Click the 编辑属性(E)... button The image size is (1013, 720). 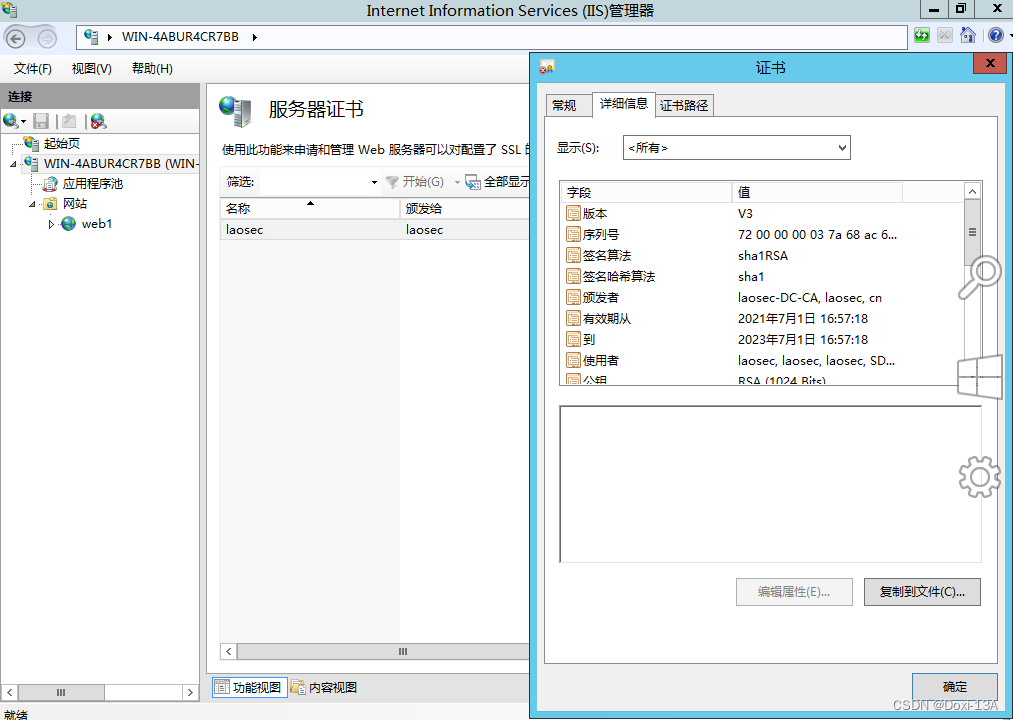794,591
